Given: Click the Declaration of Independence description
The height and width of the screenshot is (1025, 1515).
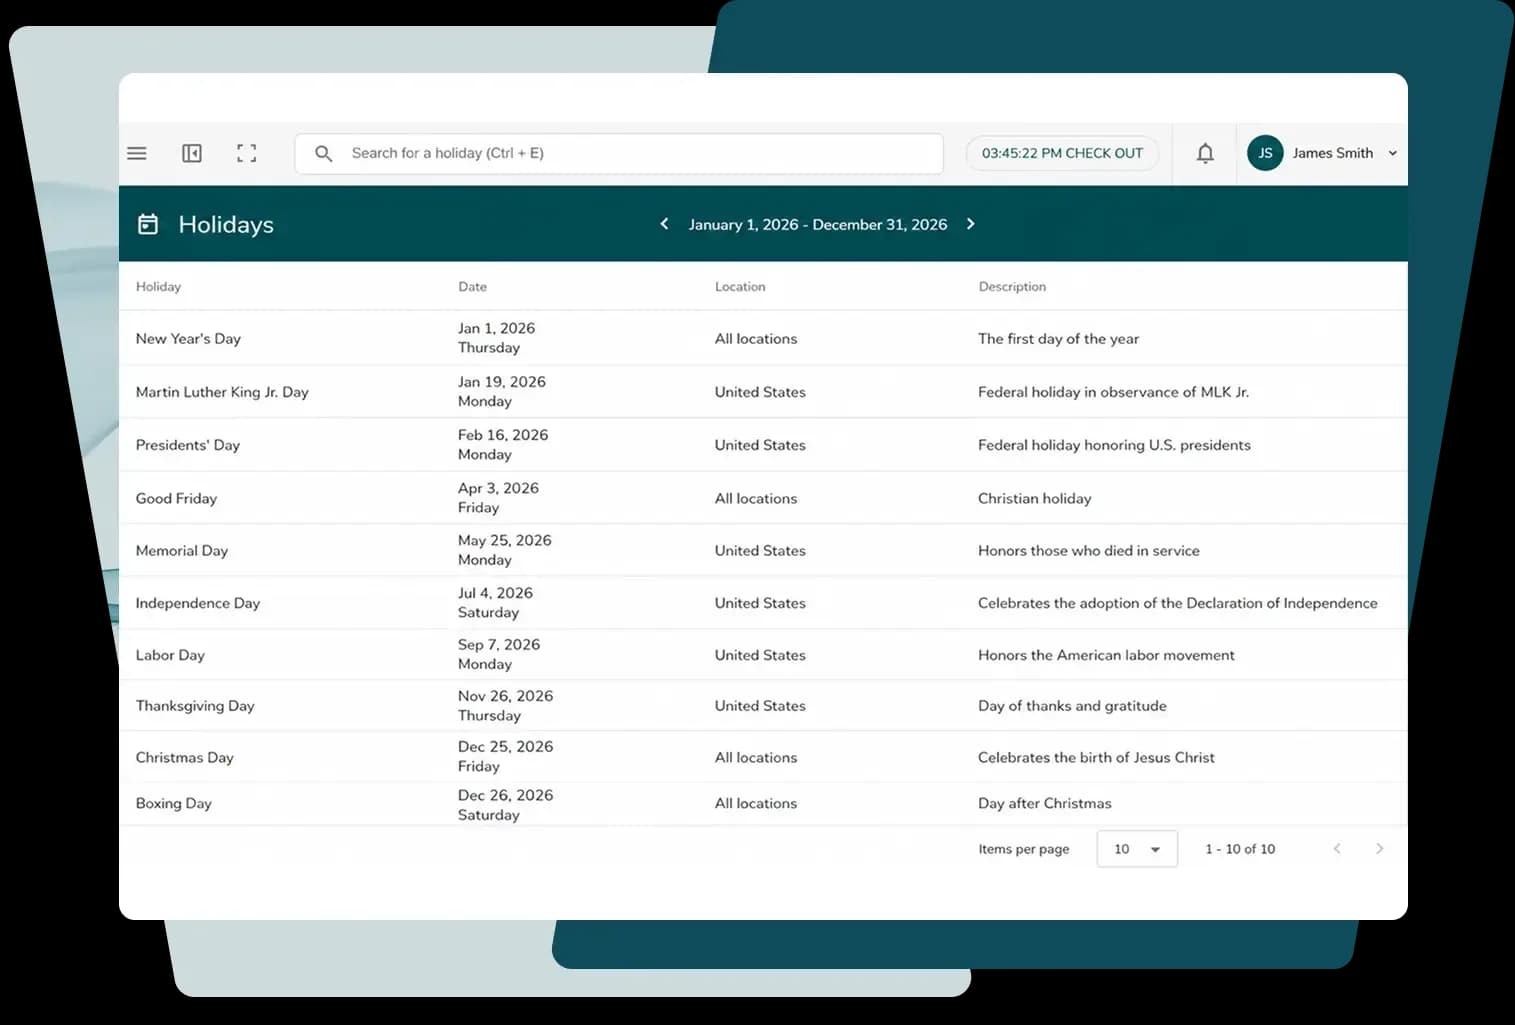Looking at the screenshot, I should (1177, 603).
